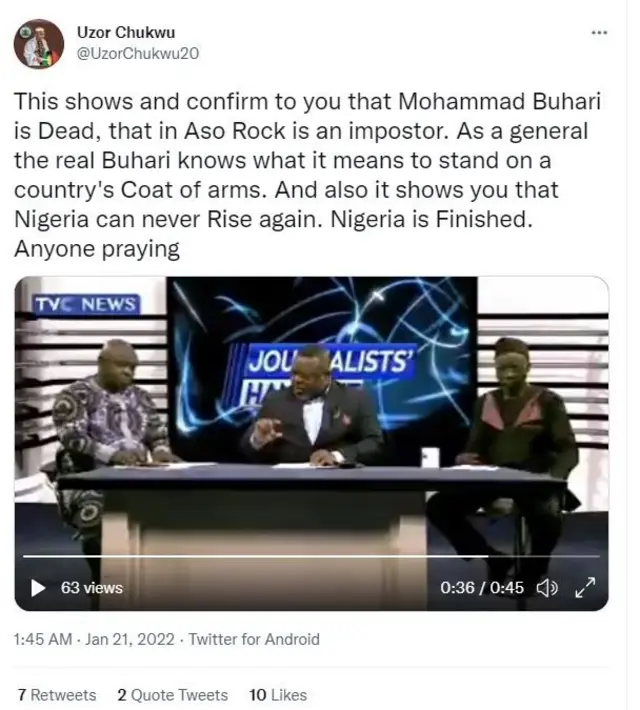The height and width of the screenshot is (710, 640).
Task: View the 7 Retweets list
Action: [x=57, y=694]
